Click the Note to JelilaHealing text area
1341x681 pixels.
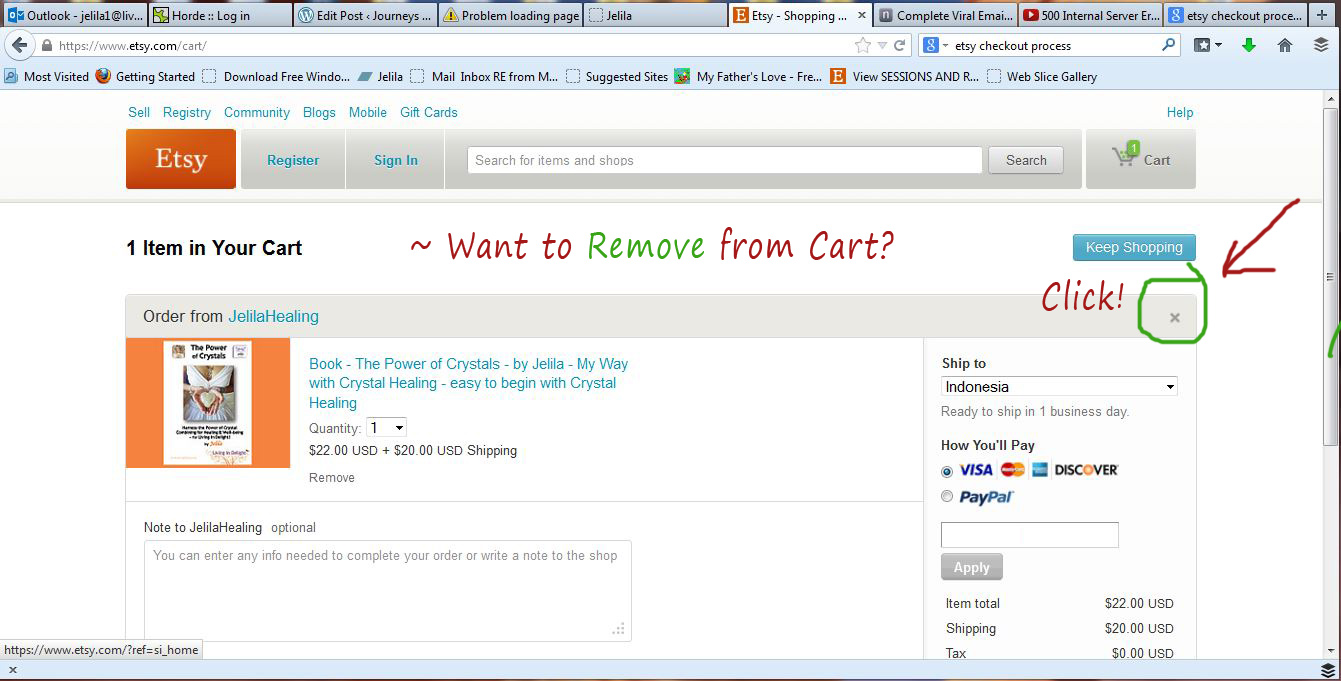387,590
